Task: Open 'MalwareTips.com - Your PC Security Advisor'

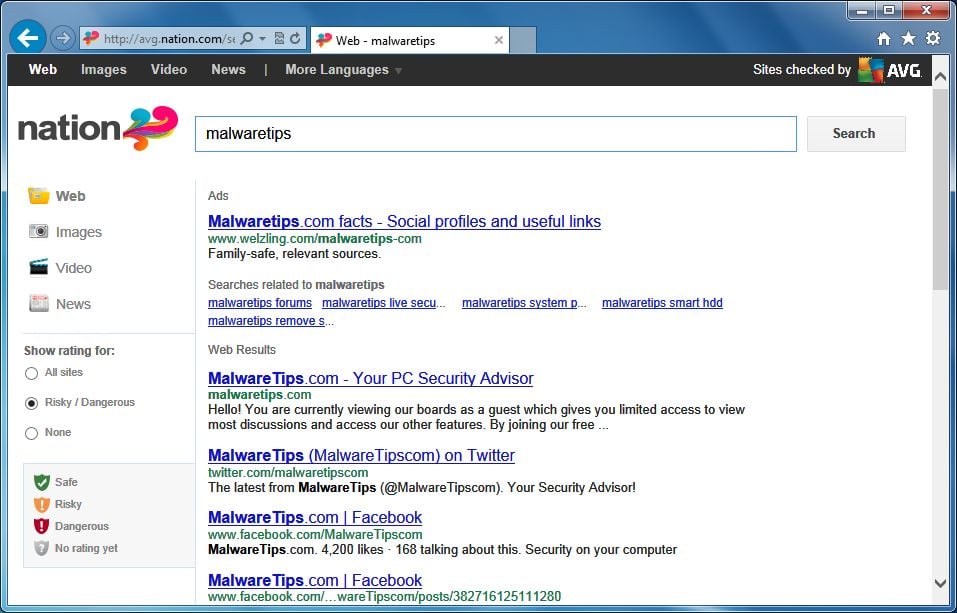Action: pos(370,378)
